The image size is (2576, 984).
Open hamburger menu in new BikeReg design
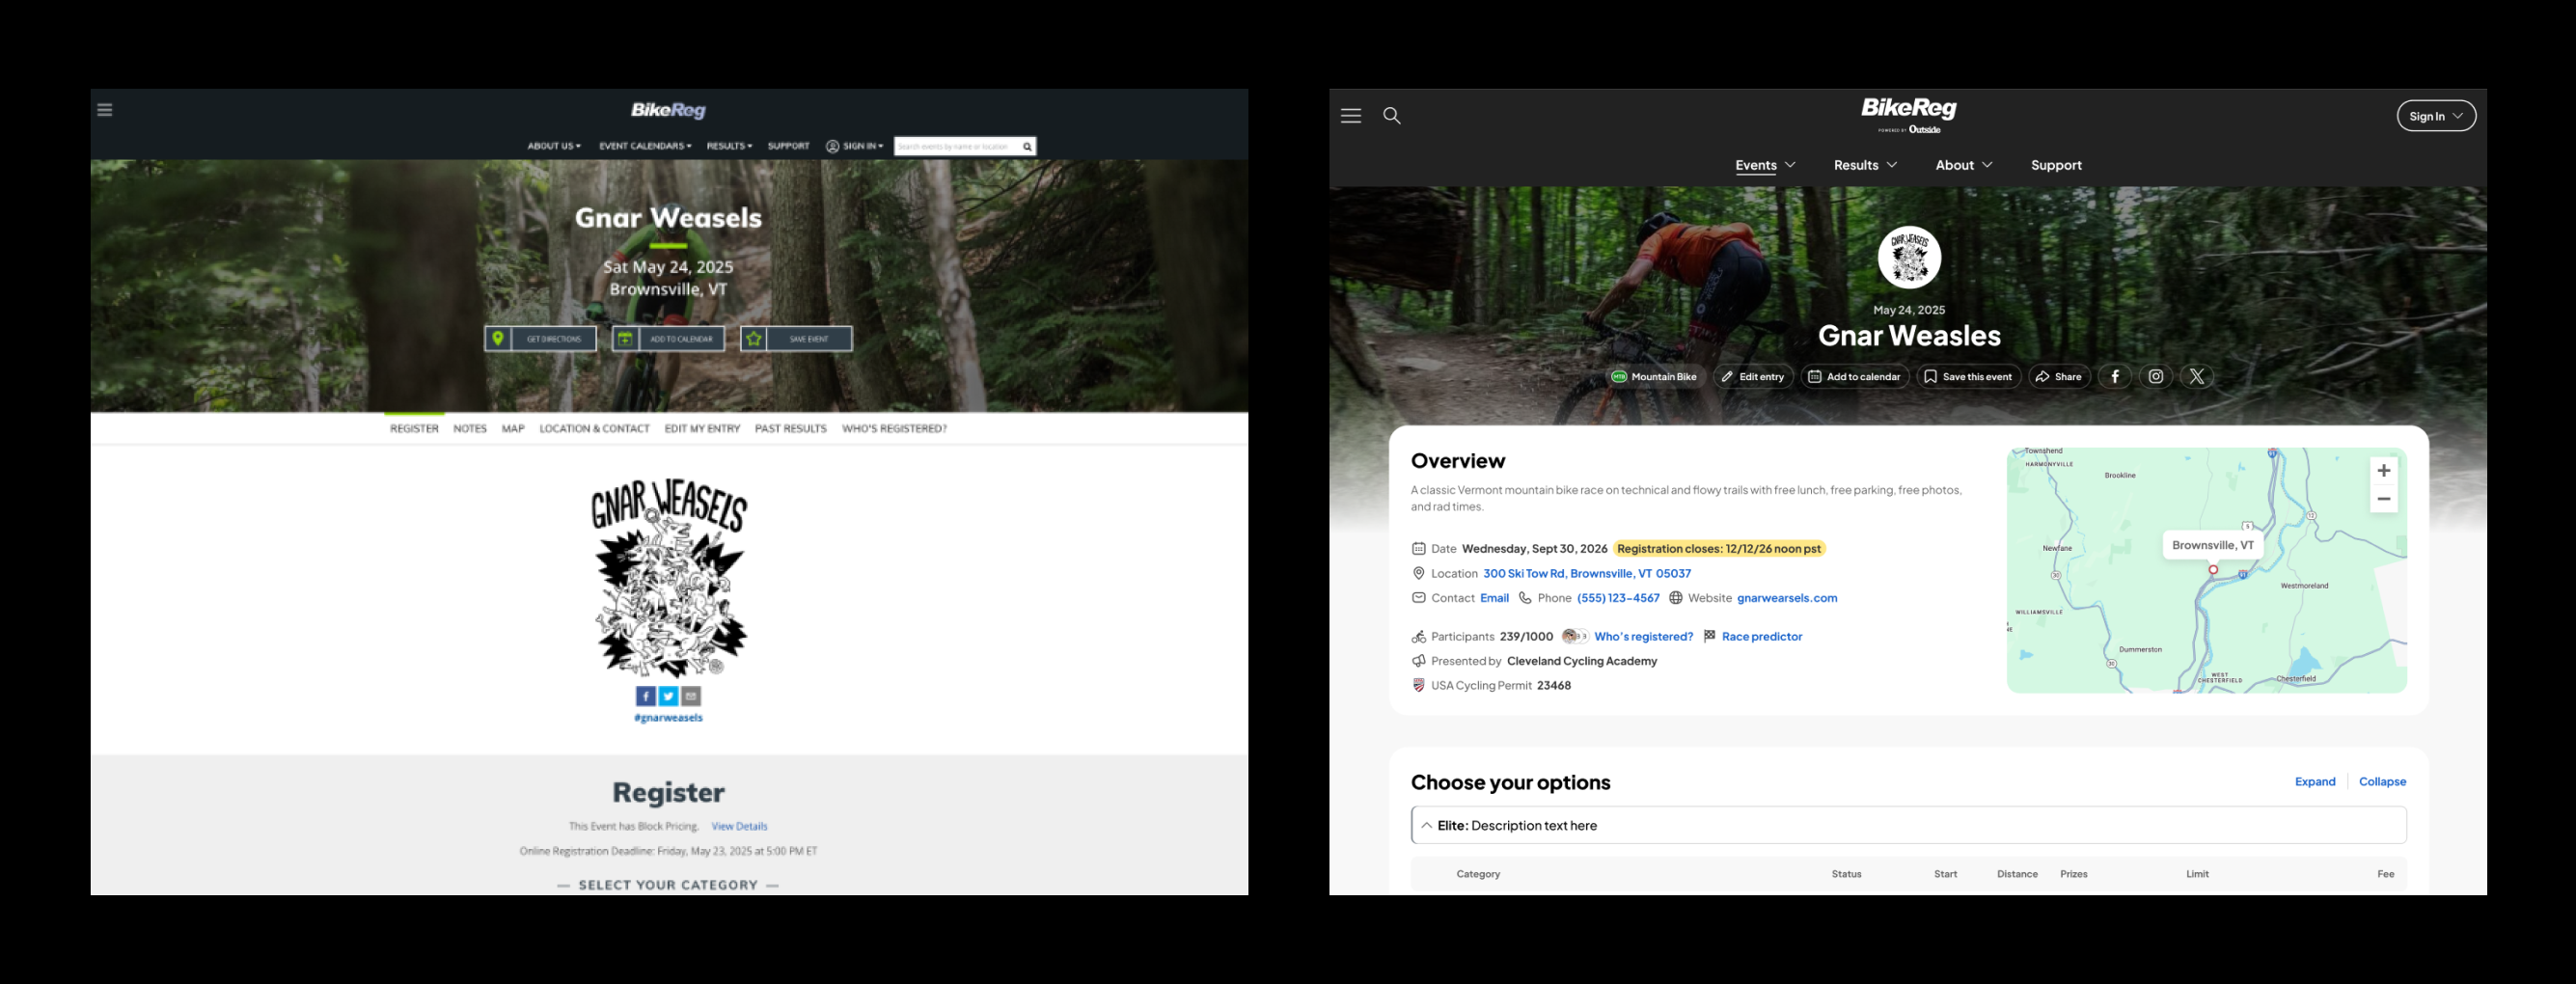click(x=1351, y=116)
